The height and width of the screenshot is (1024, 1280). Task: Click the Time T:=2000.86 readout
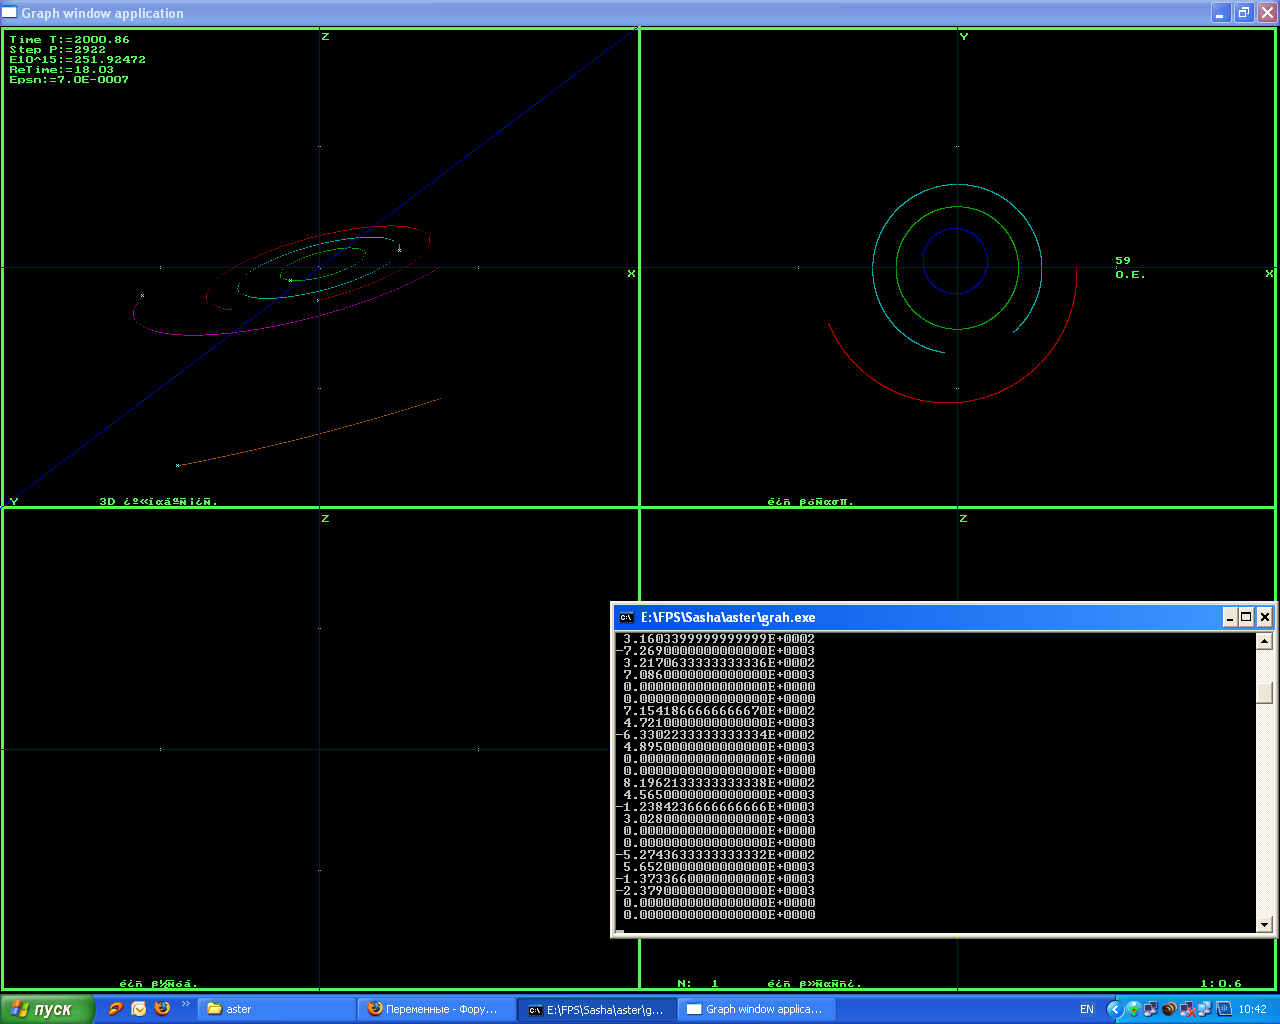click(x=69, y=40)
